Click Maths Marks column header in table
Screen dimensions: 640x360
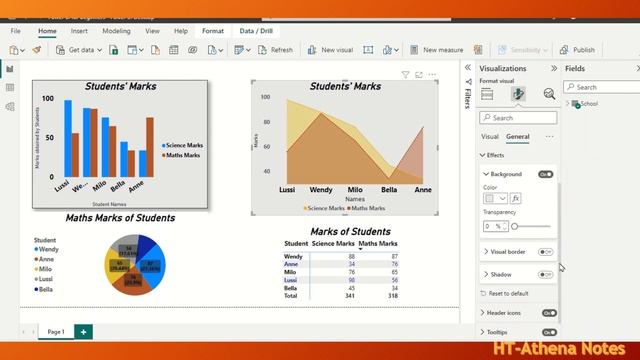(x=378, y=244)
